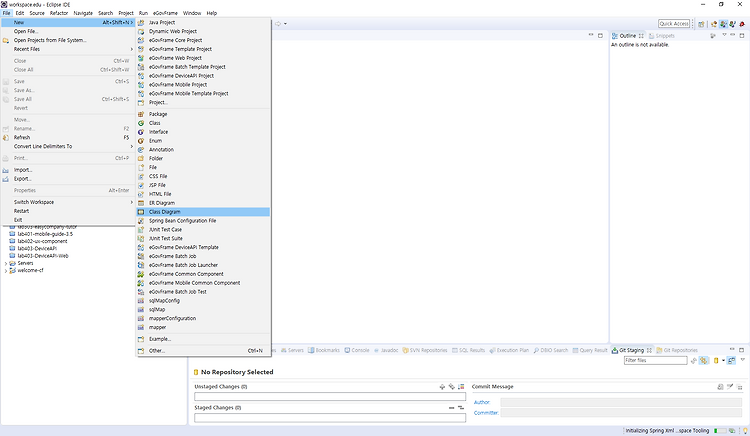Create a JUnit Test Suite
This screenshot has width=750, height=436.
point(203,239)
